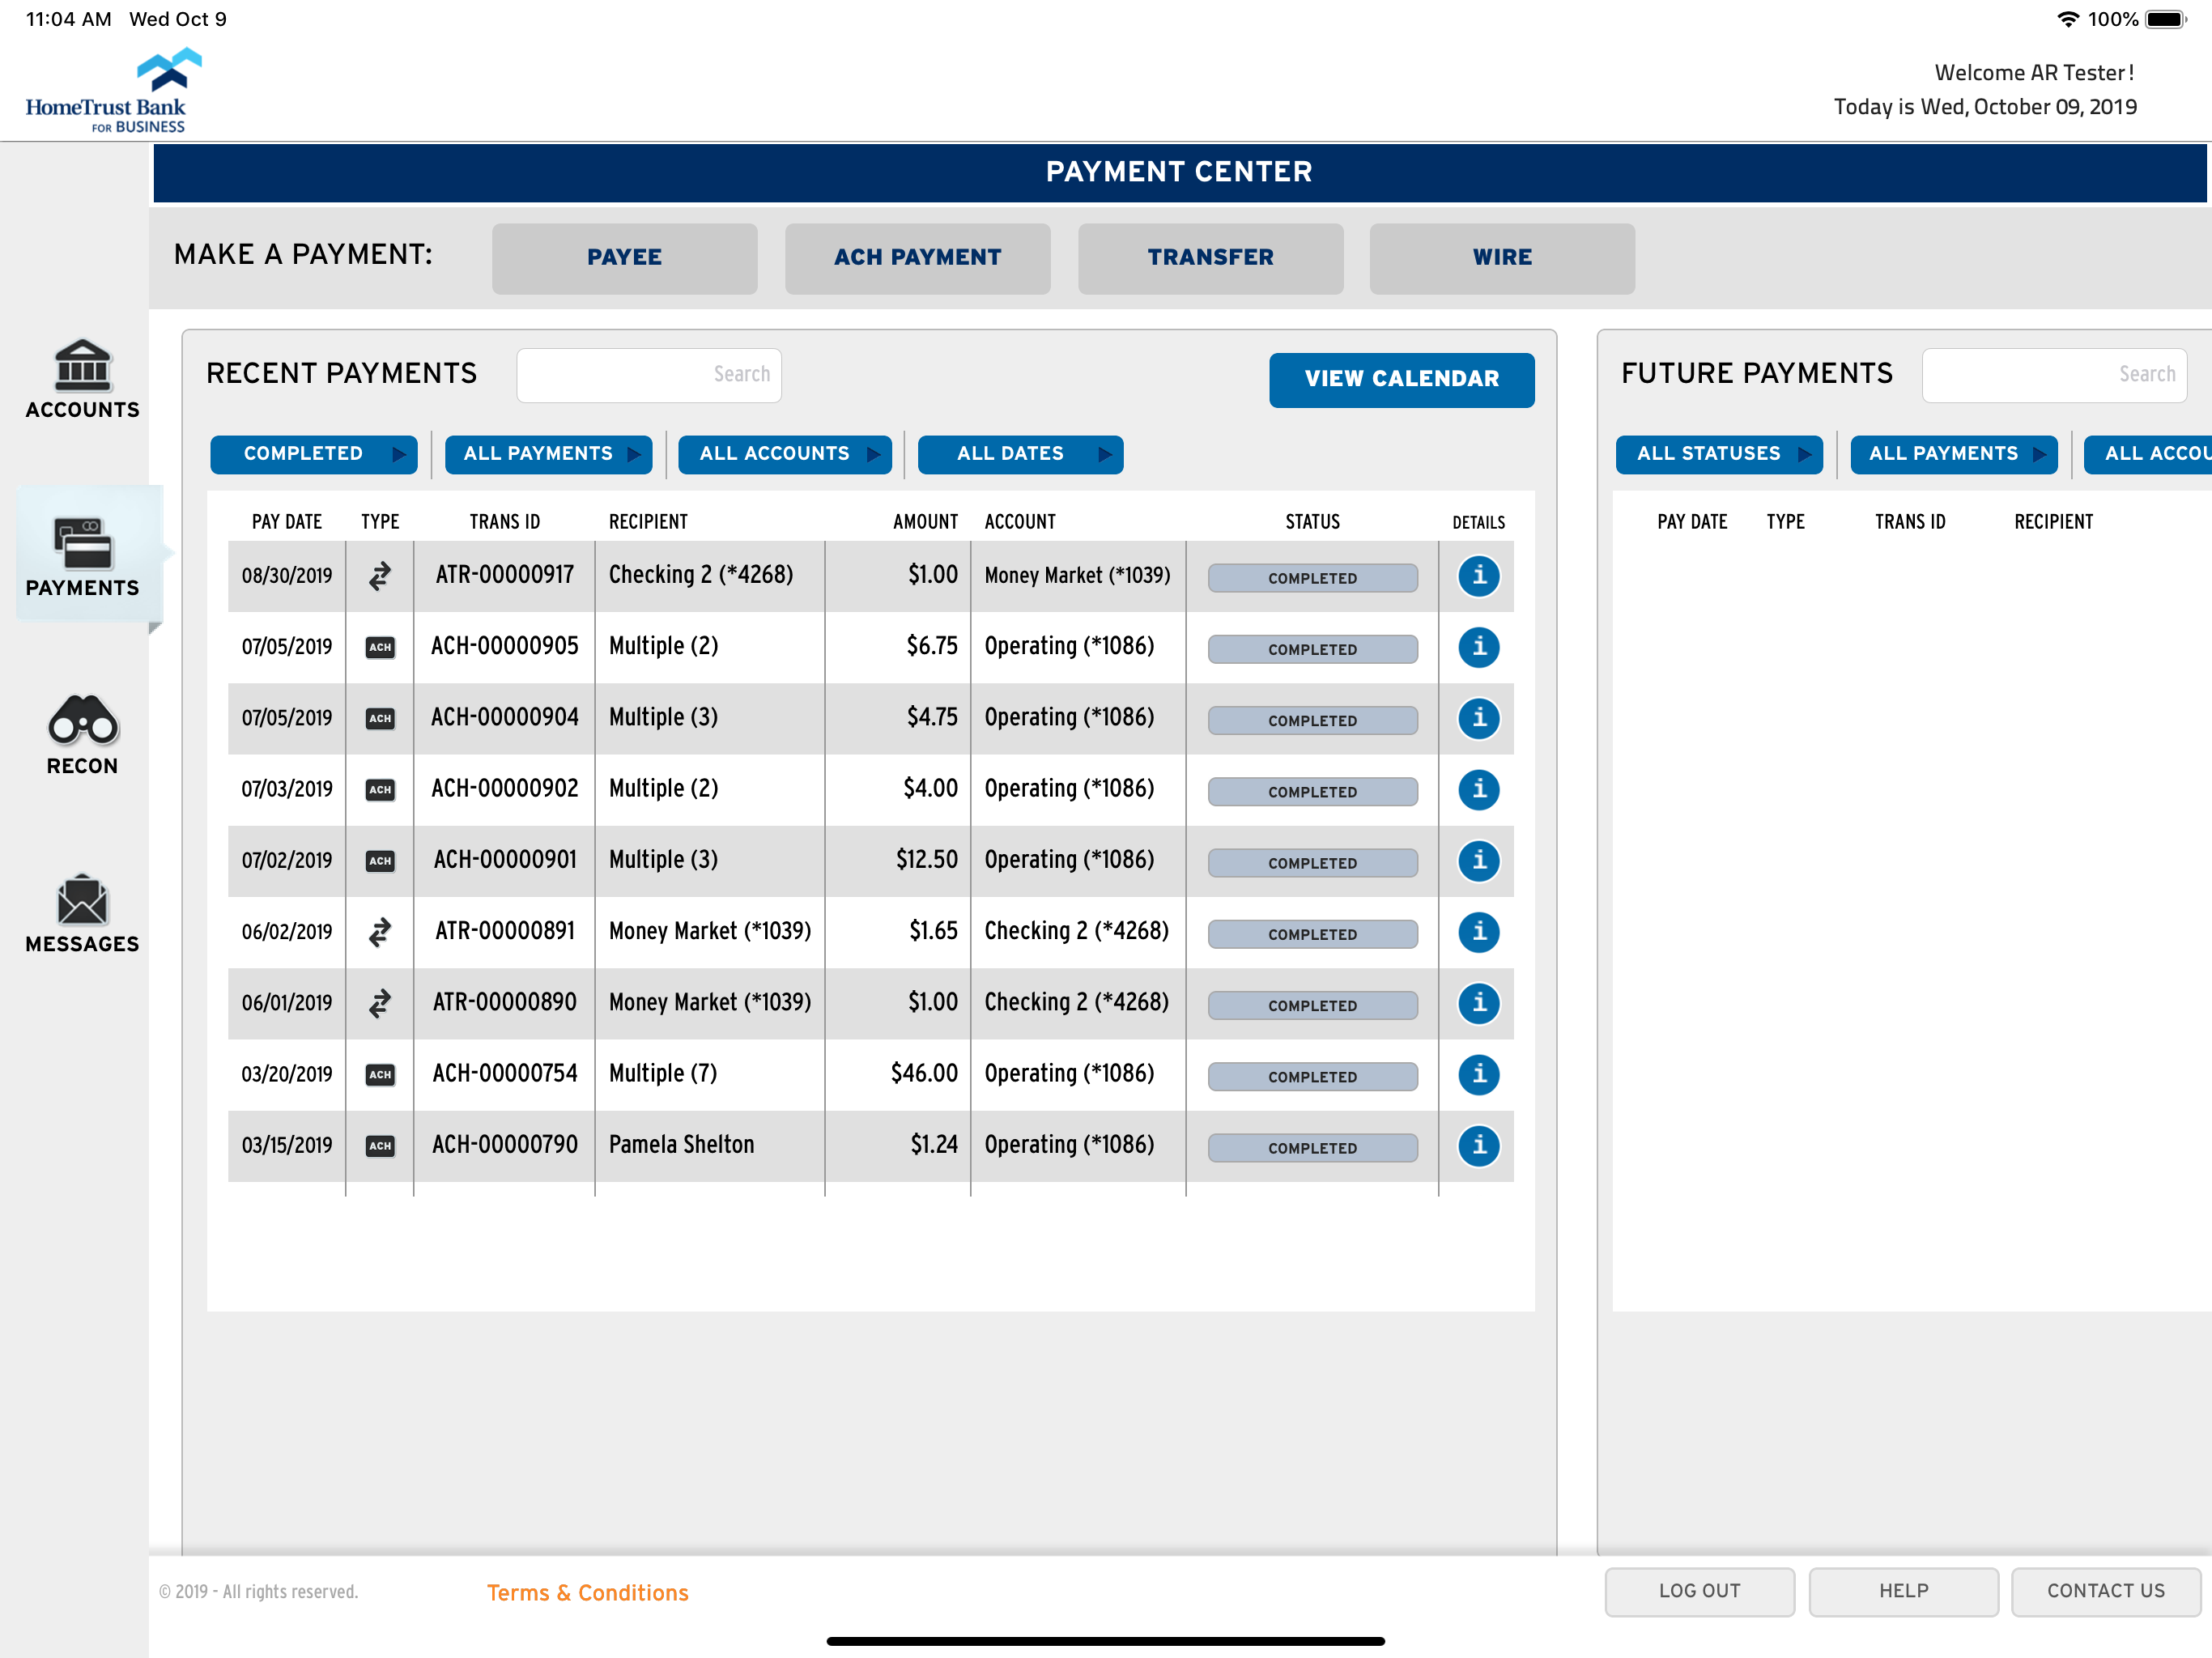Click ACH type icon for ACH-00000904
This screenshot has height=1658, width=2212.
(380, 718)
